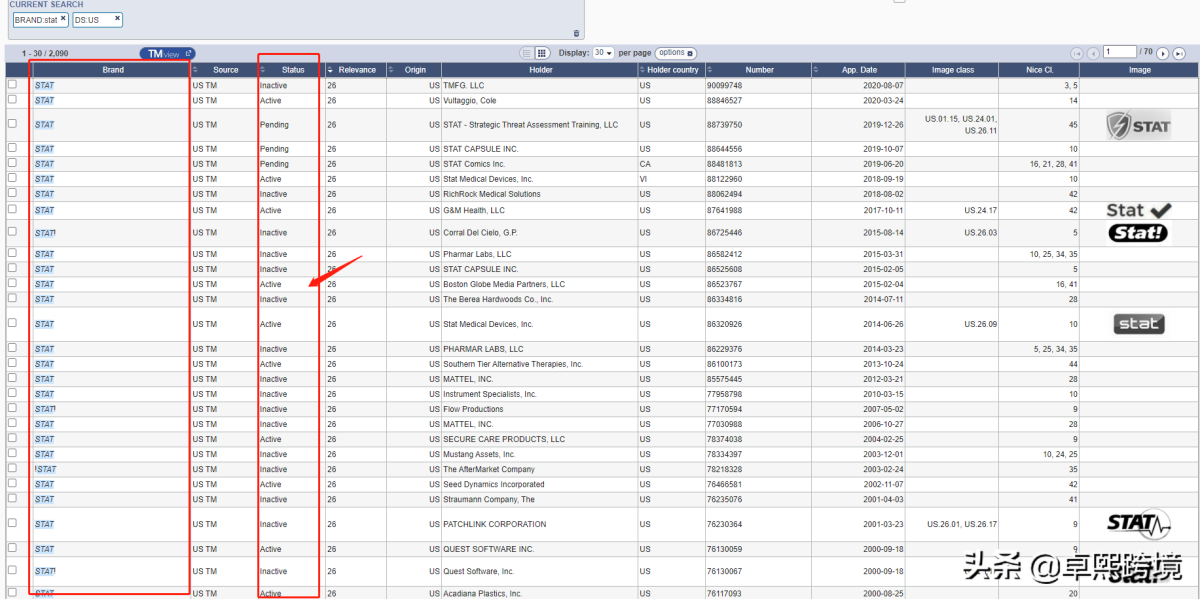Sort results by Status column
This screenshot has width=1200, height=599.
[292, 70]
